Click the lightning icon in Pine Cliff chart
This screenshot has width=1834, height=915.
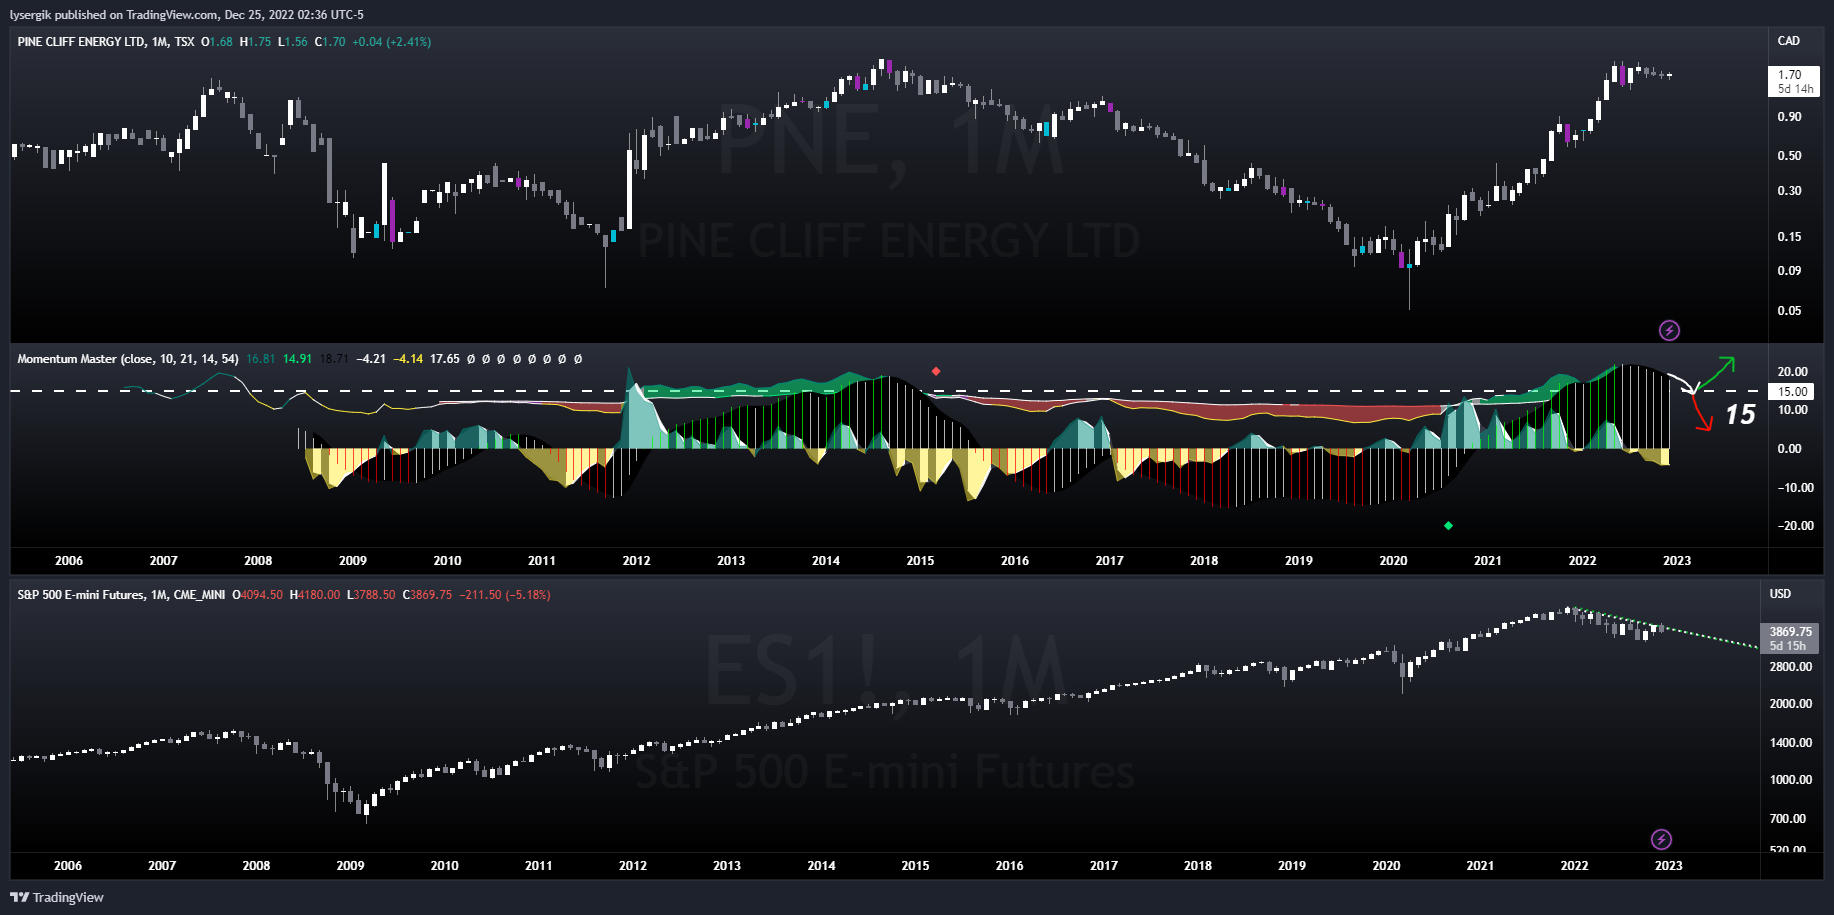point(1669,330)
